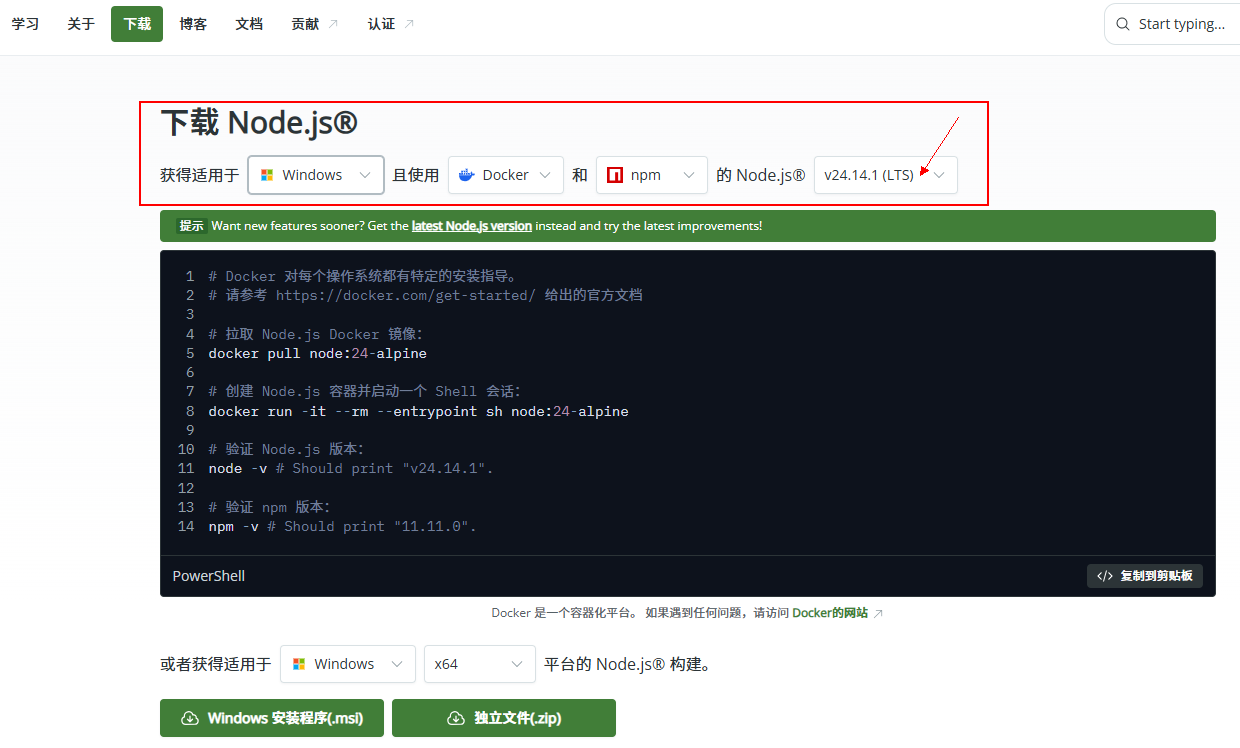Follow the latest Node.js version link
1240x748 pixels.
coord(472,226)
